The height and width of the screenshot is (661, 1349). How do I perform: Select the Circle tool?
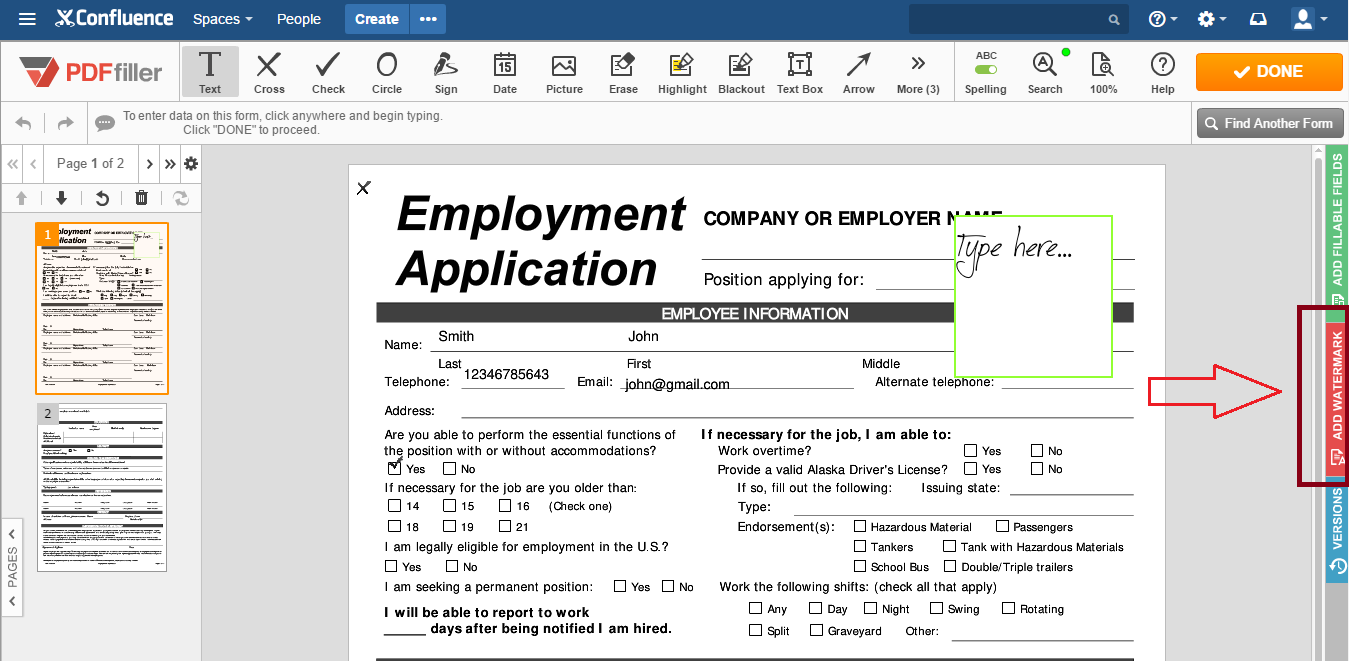(x=387, y=71)
